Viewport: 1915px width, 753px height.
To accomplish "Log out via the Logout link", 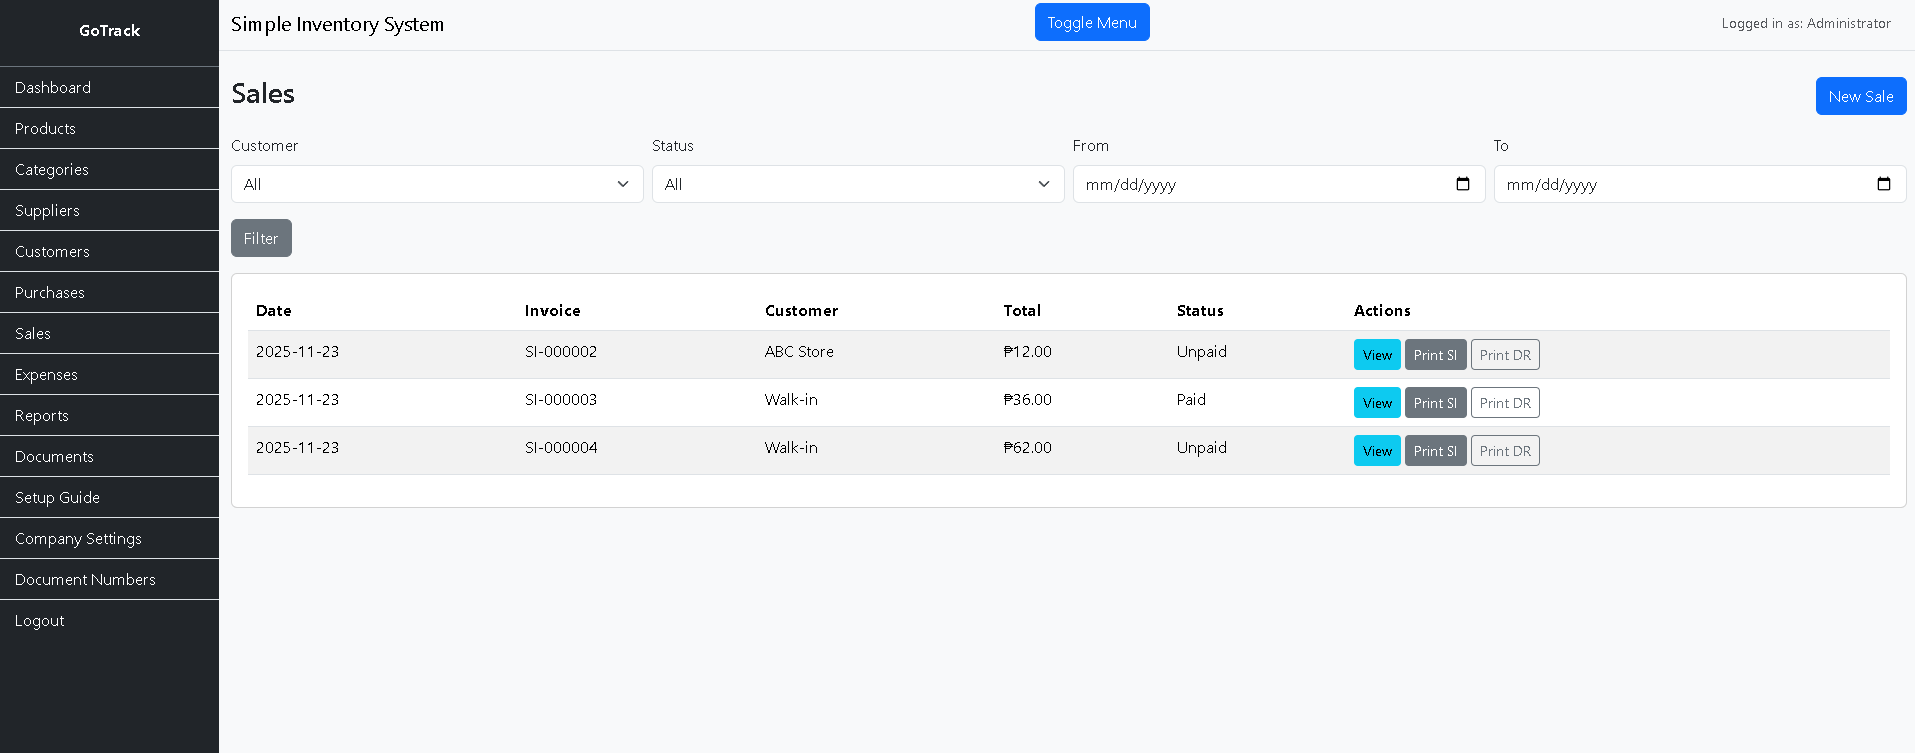I will [x=109, y=620].
